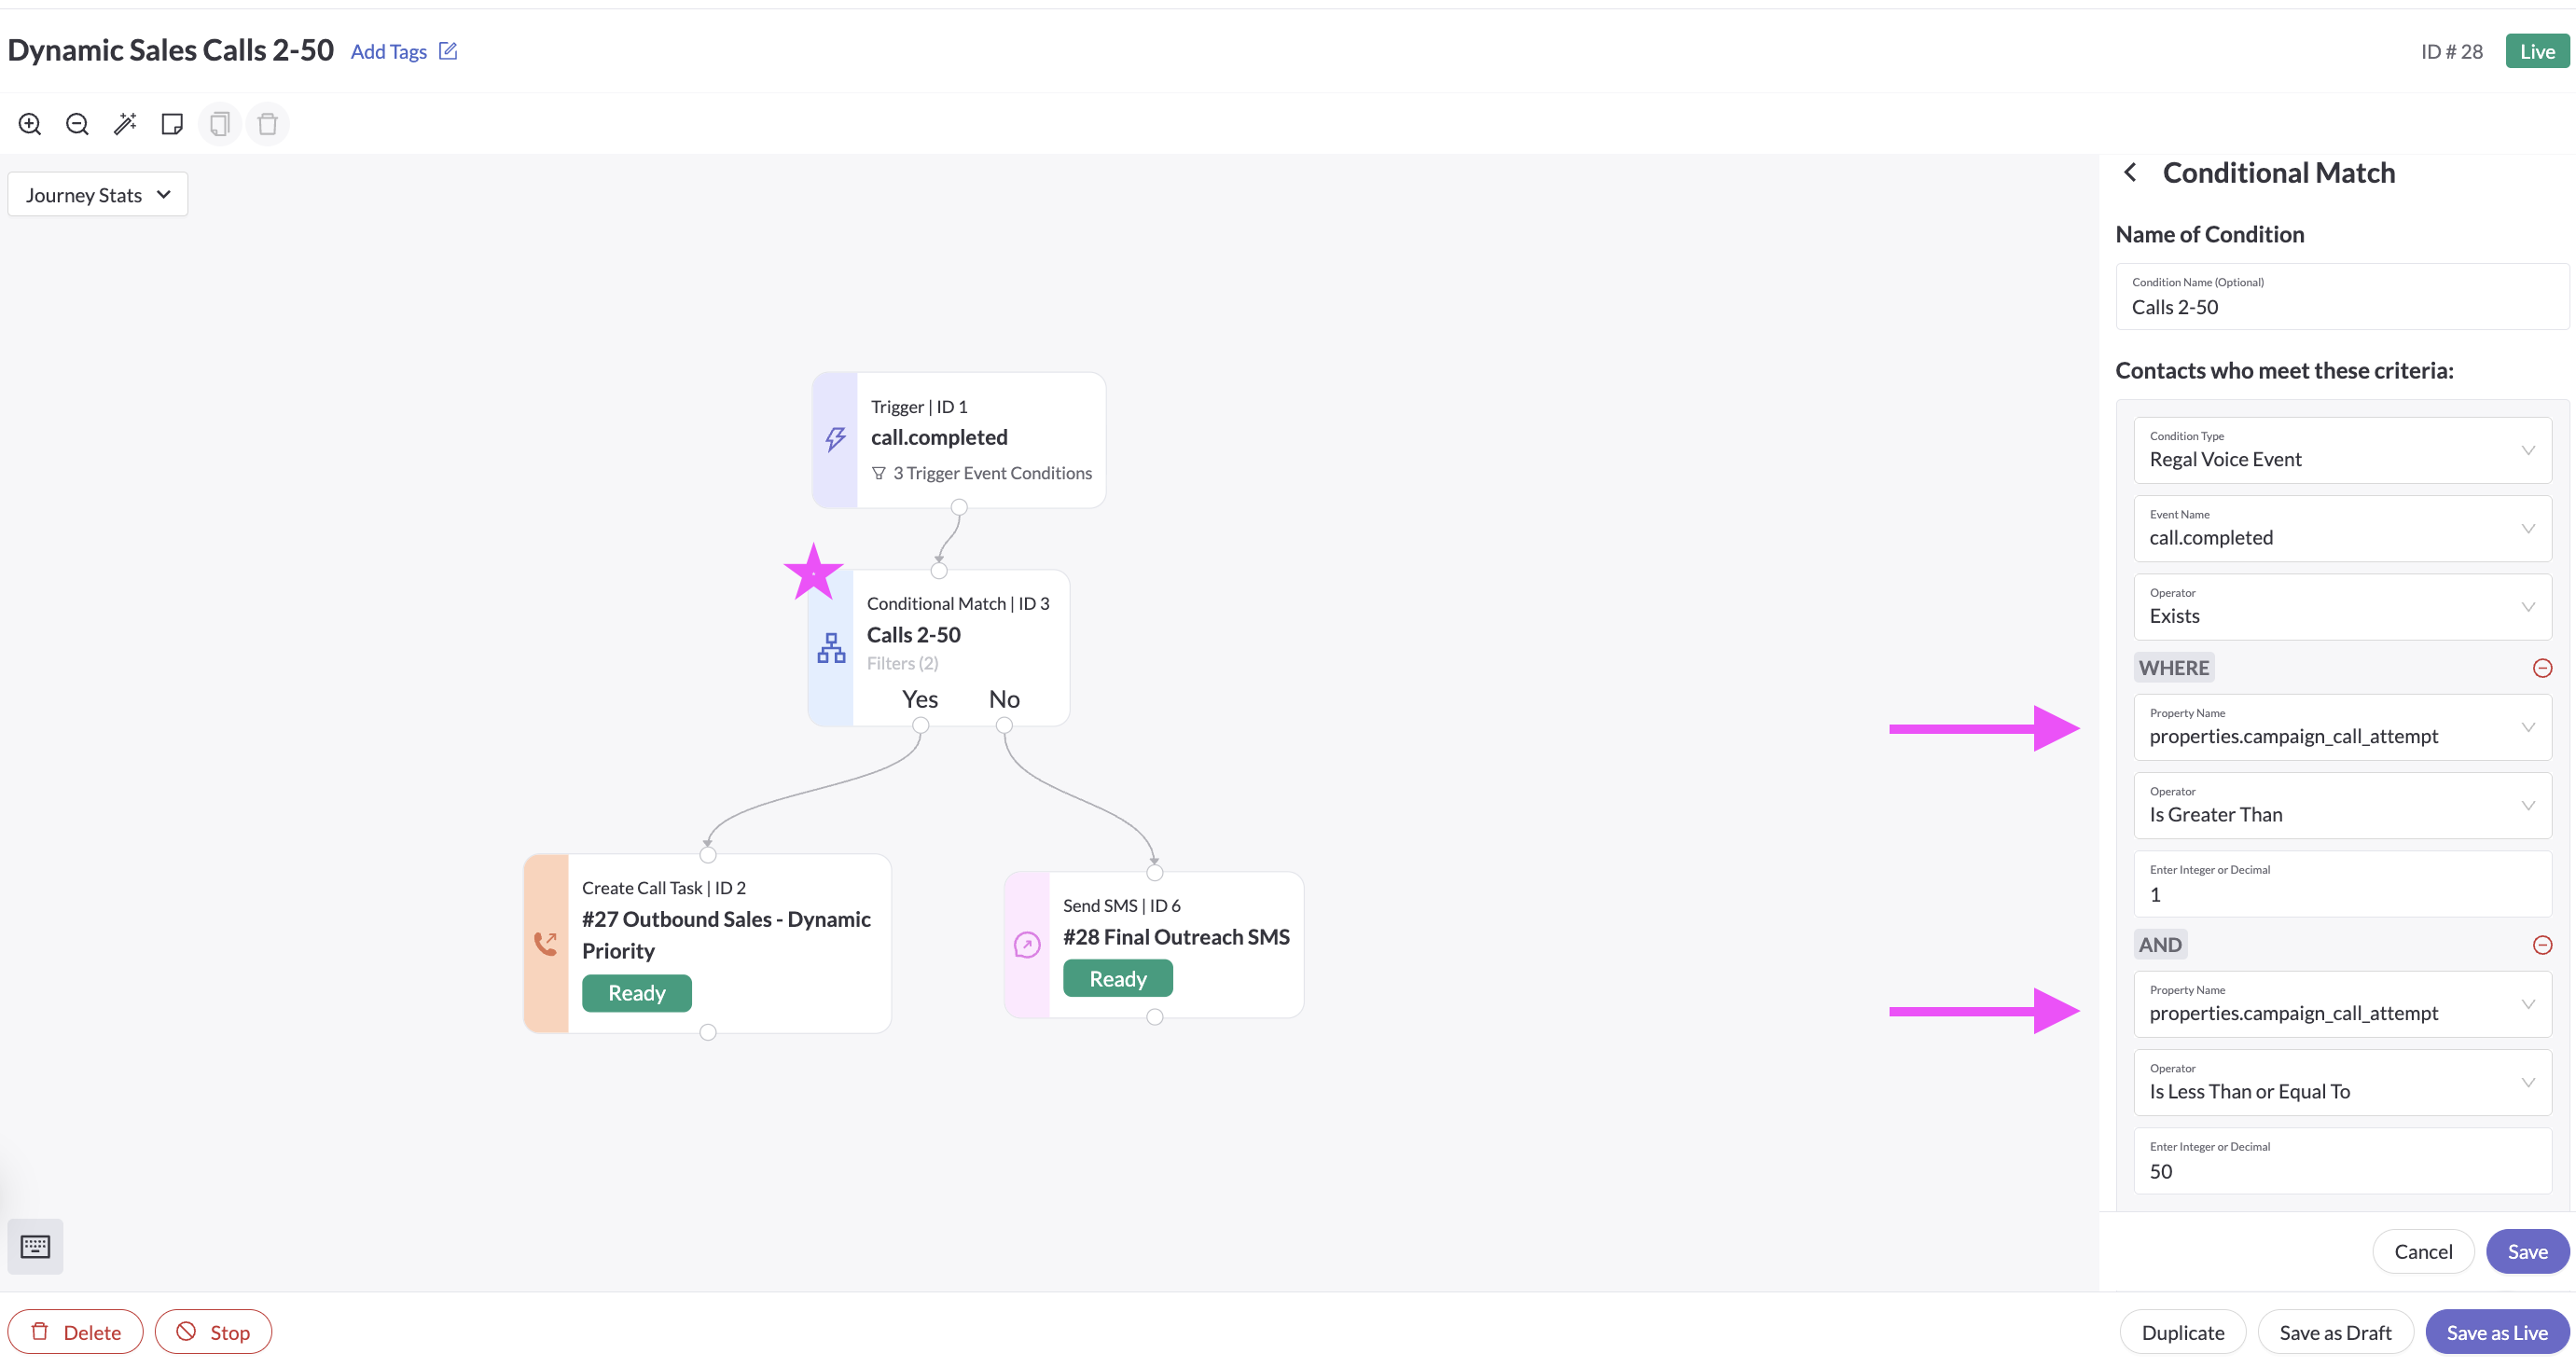Image resolution: width=2576 pixels, height=1367 pixels.
Task: Open the Event Name dropdown
Action: tap(2342, 528)
